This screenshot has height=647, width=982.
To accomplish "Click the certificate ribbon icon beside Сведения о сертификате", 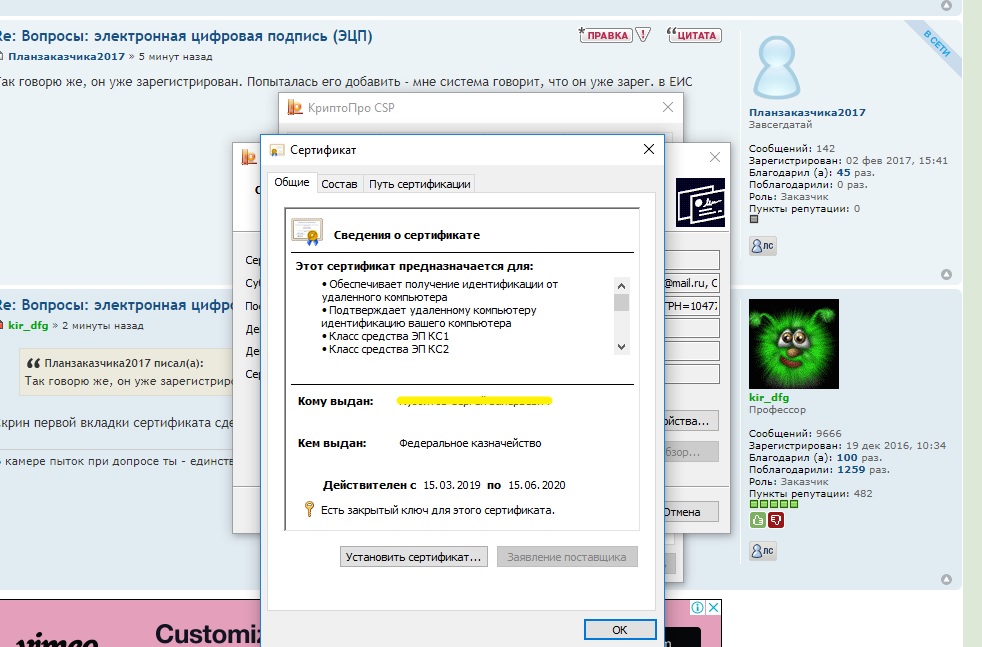I will [x=307, y=233].
